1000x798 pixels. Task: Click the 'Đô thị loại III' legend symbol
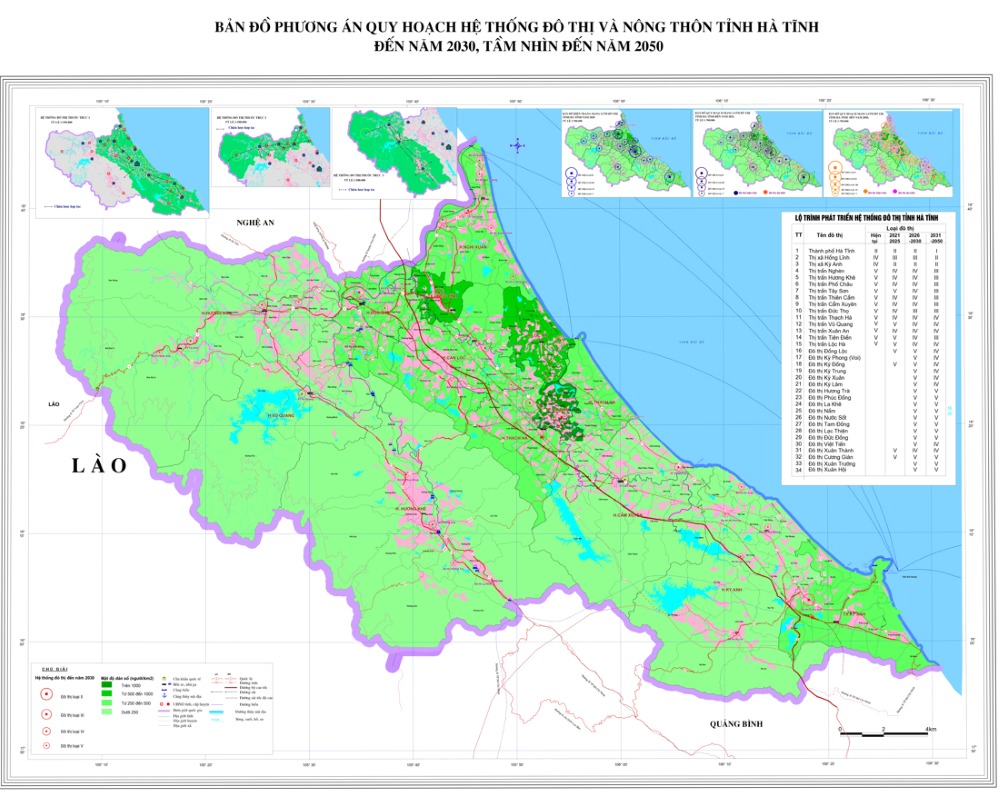point(47,714)
